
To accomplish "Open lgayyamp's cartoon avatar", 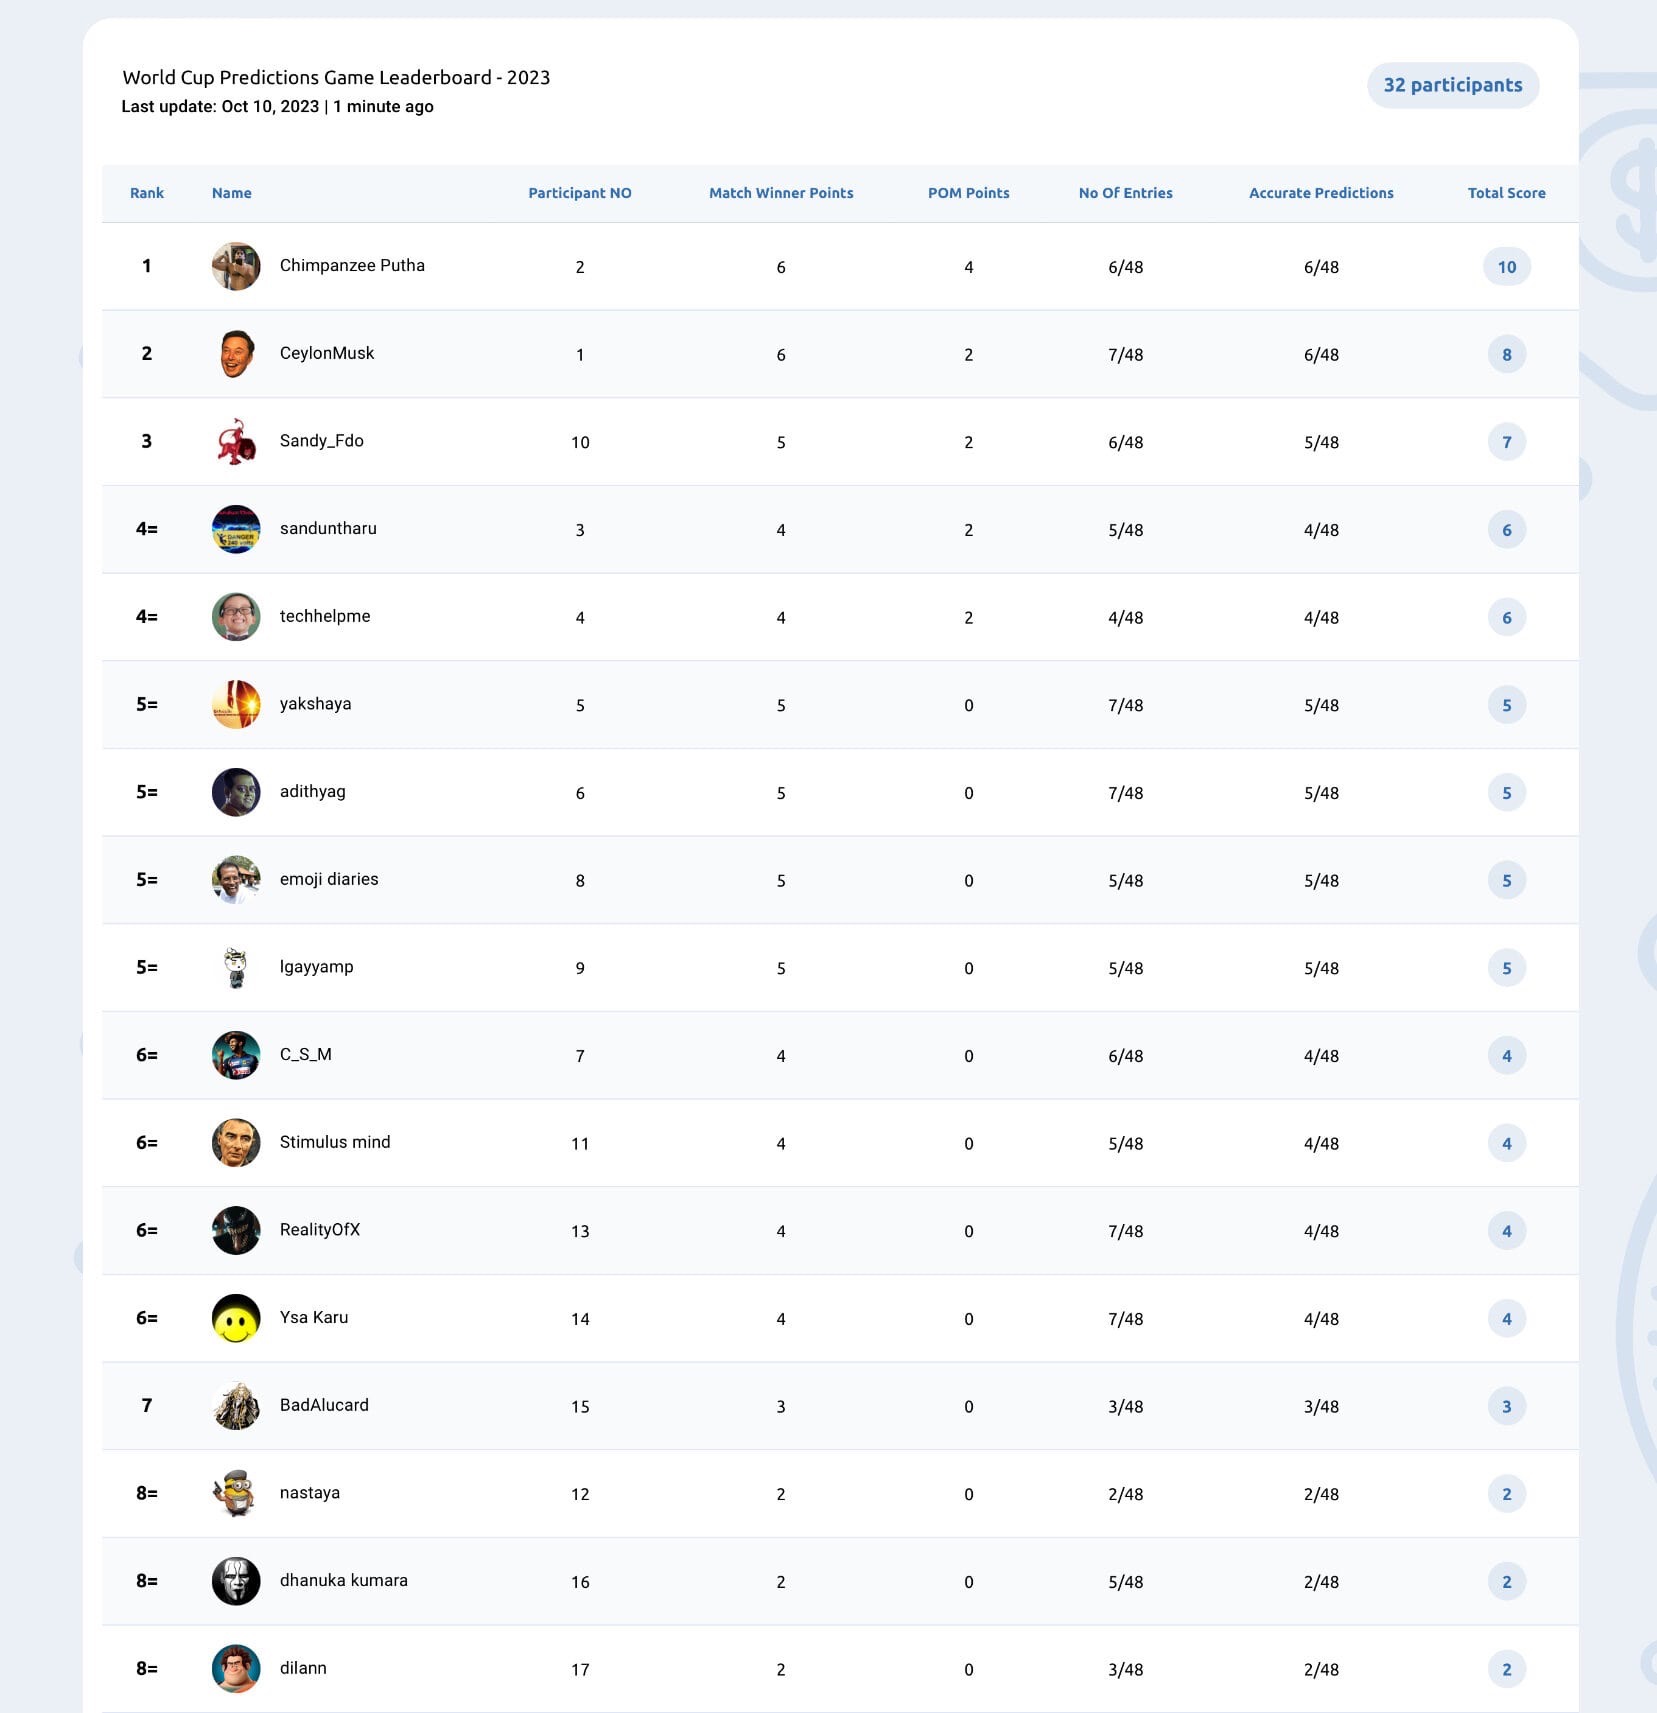I will point(236,967).
